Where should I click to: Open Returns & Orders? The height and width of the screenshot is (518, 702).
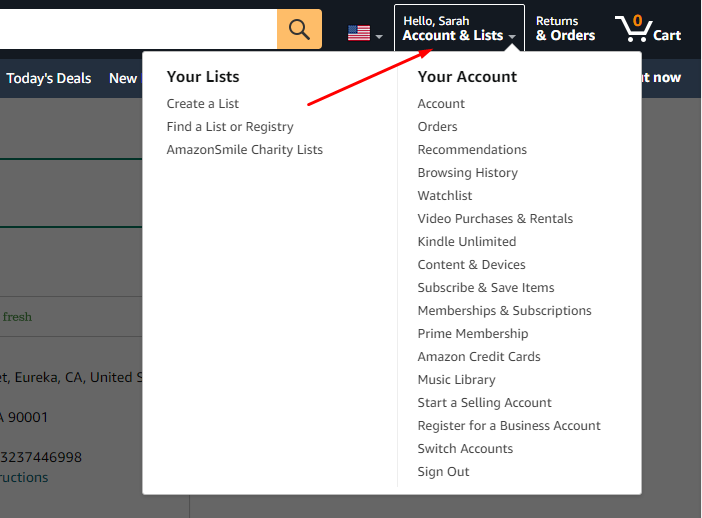(x=565, y=29)
